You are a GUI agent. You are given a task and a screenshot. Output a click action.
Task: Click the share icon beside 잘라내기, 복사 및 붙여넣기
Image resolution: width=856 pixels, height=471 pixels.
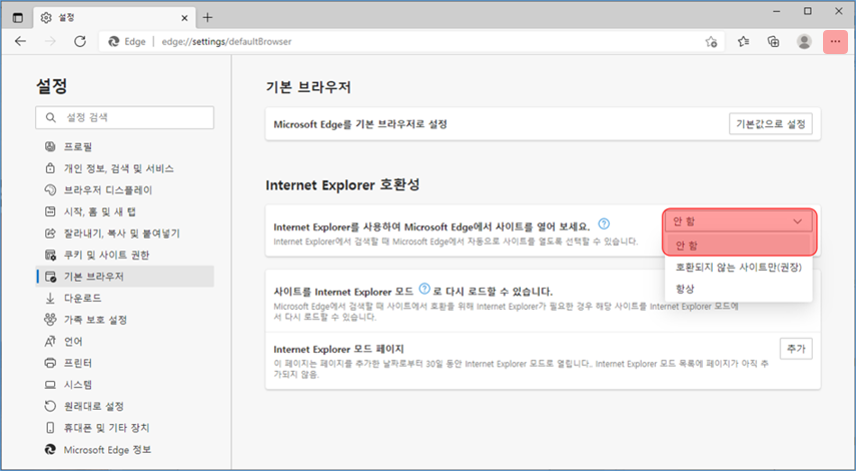[50, 233]
